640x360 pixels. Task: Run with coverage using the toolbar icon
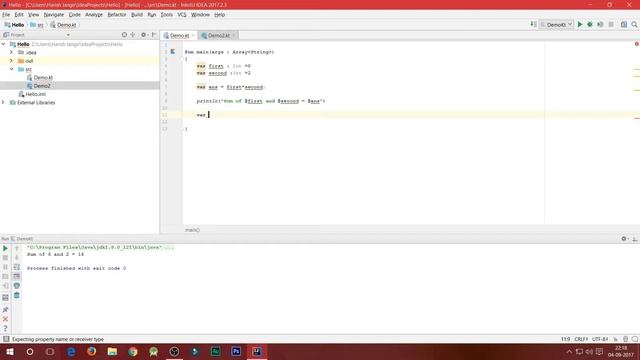point(600,24)
